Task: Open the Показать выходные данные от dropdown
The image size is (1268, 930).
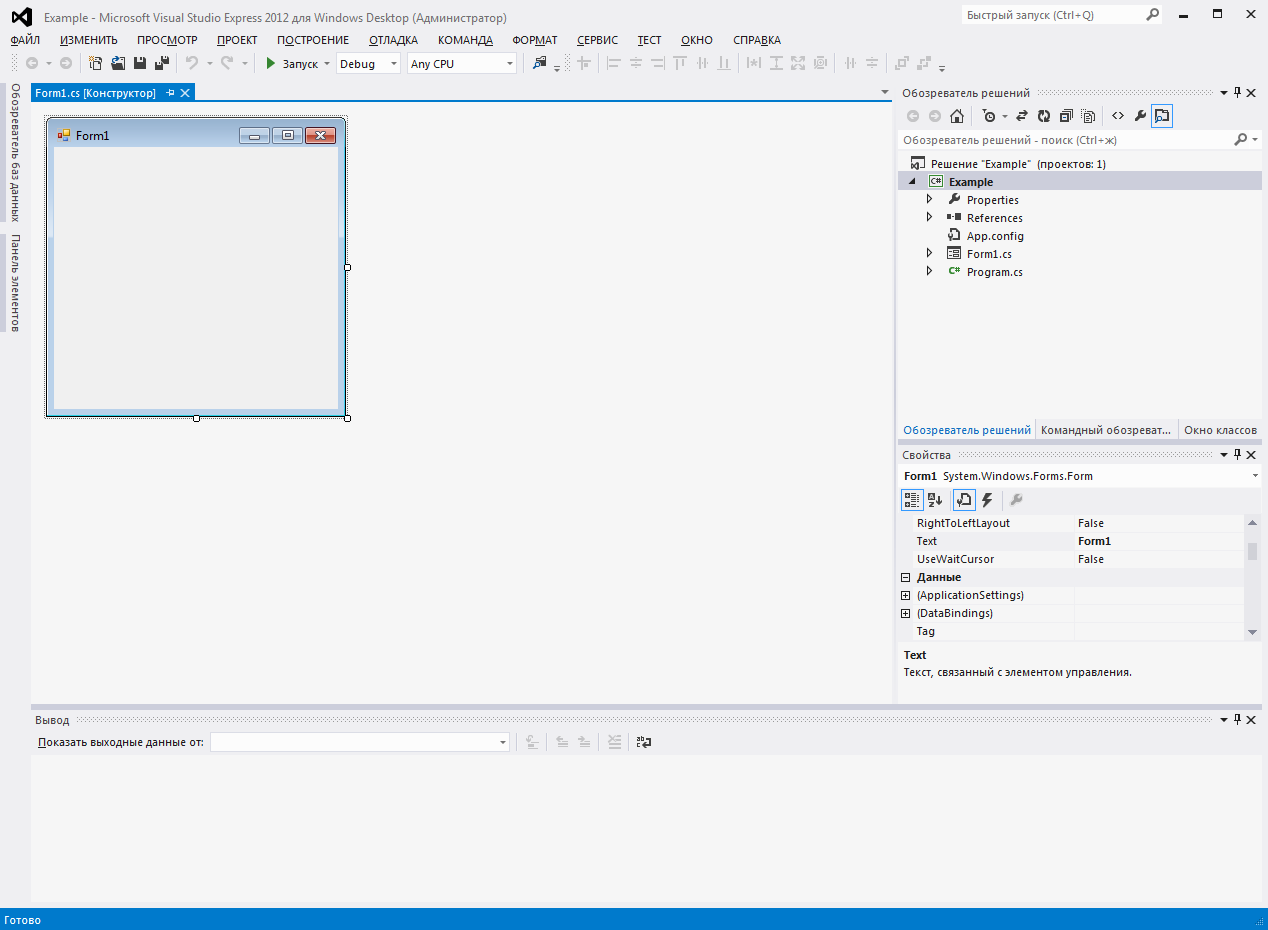Action: [360, 742]
